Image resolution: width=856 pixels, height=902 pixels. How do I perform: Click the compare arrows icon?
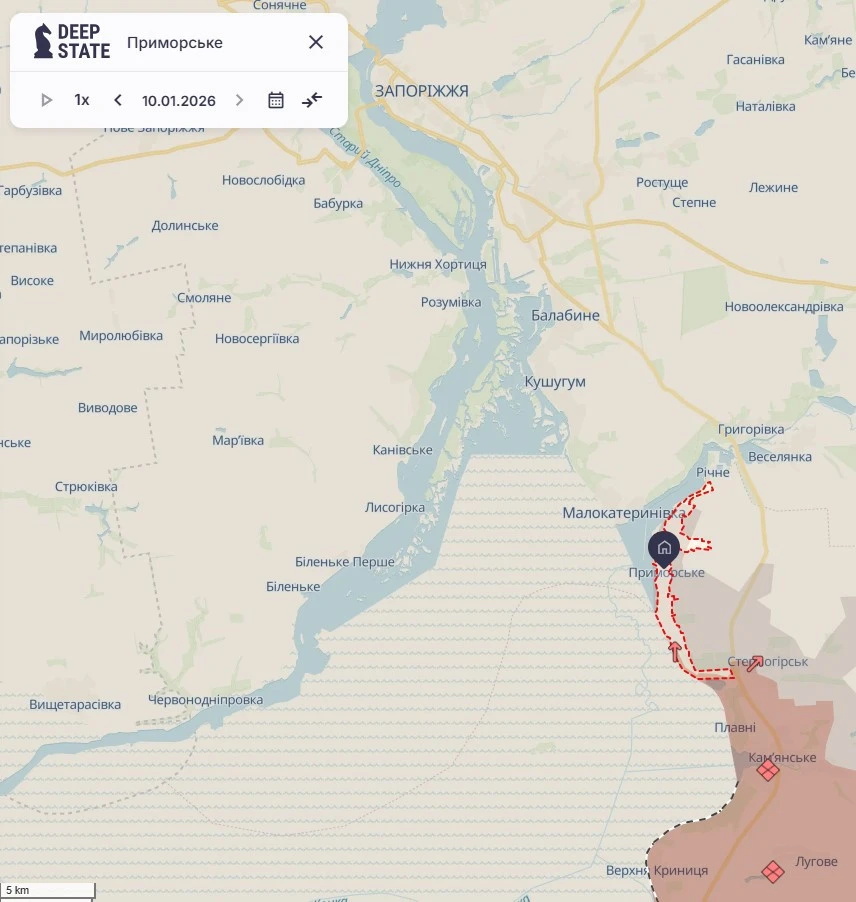(312, 100)
